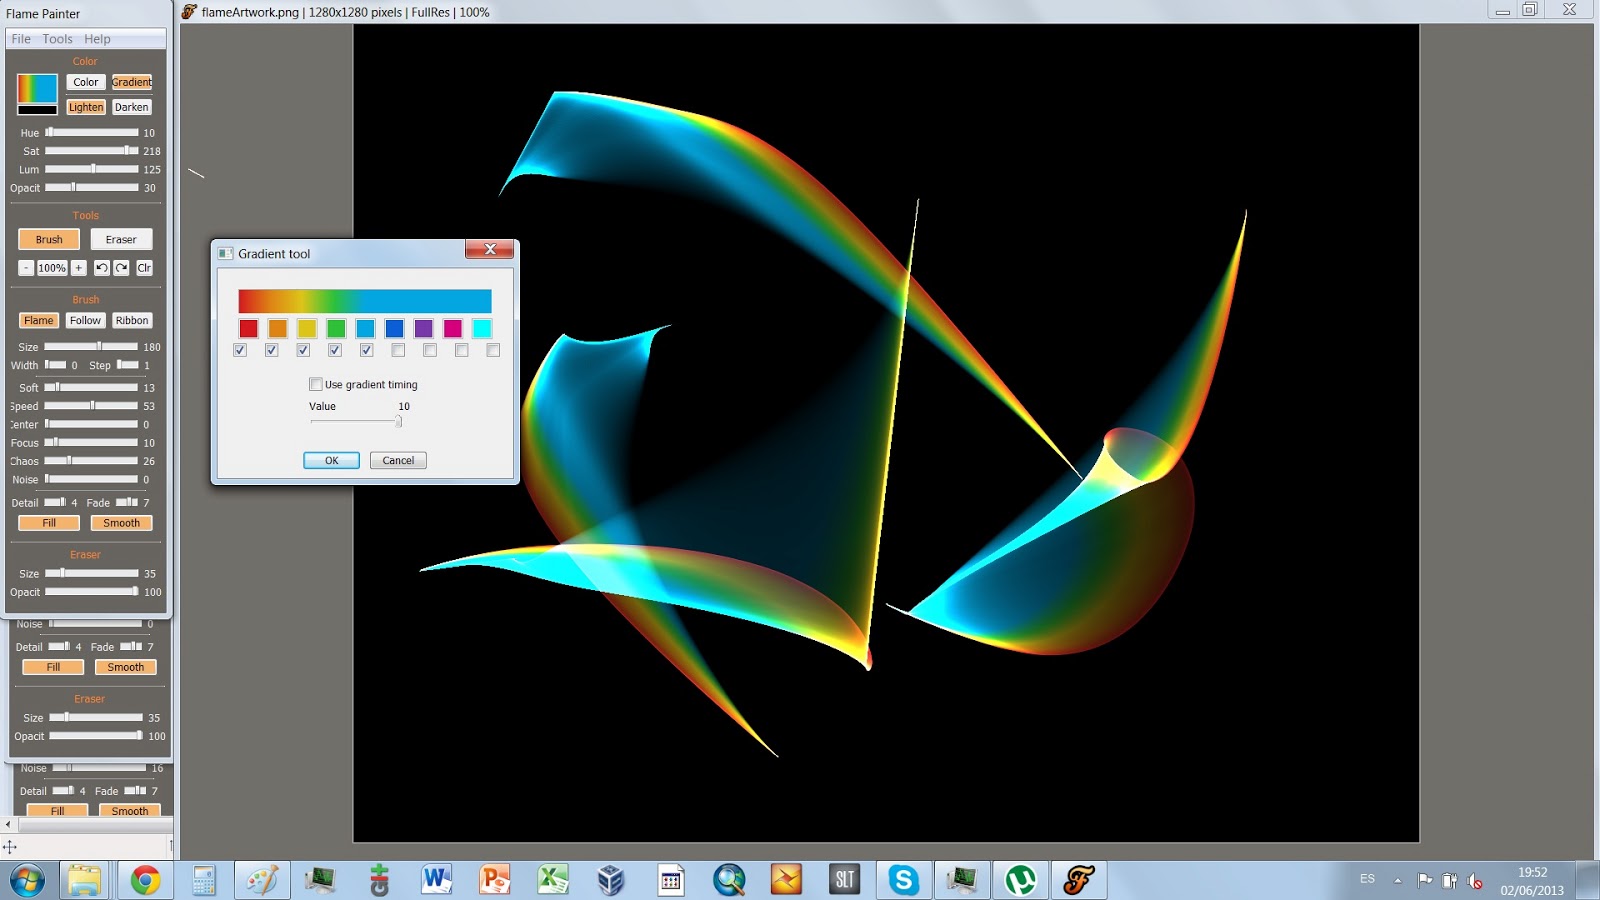Click the 100% zoom level field
The width and height of the screenshot is (1600, 900).
pos(52,268)
